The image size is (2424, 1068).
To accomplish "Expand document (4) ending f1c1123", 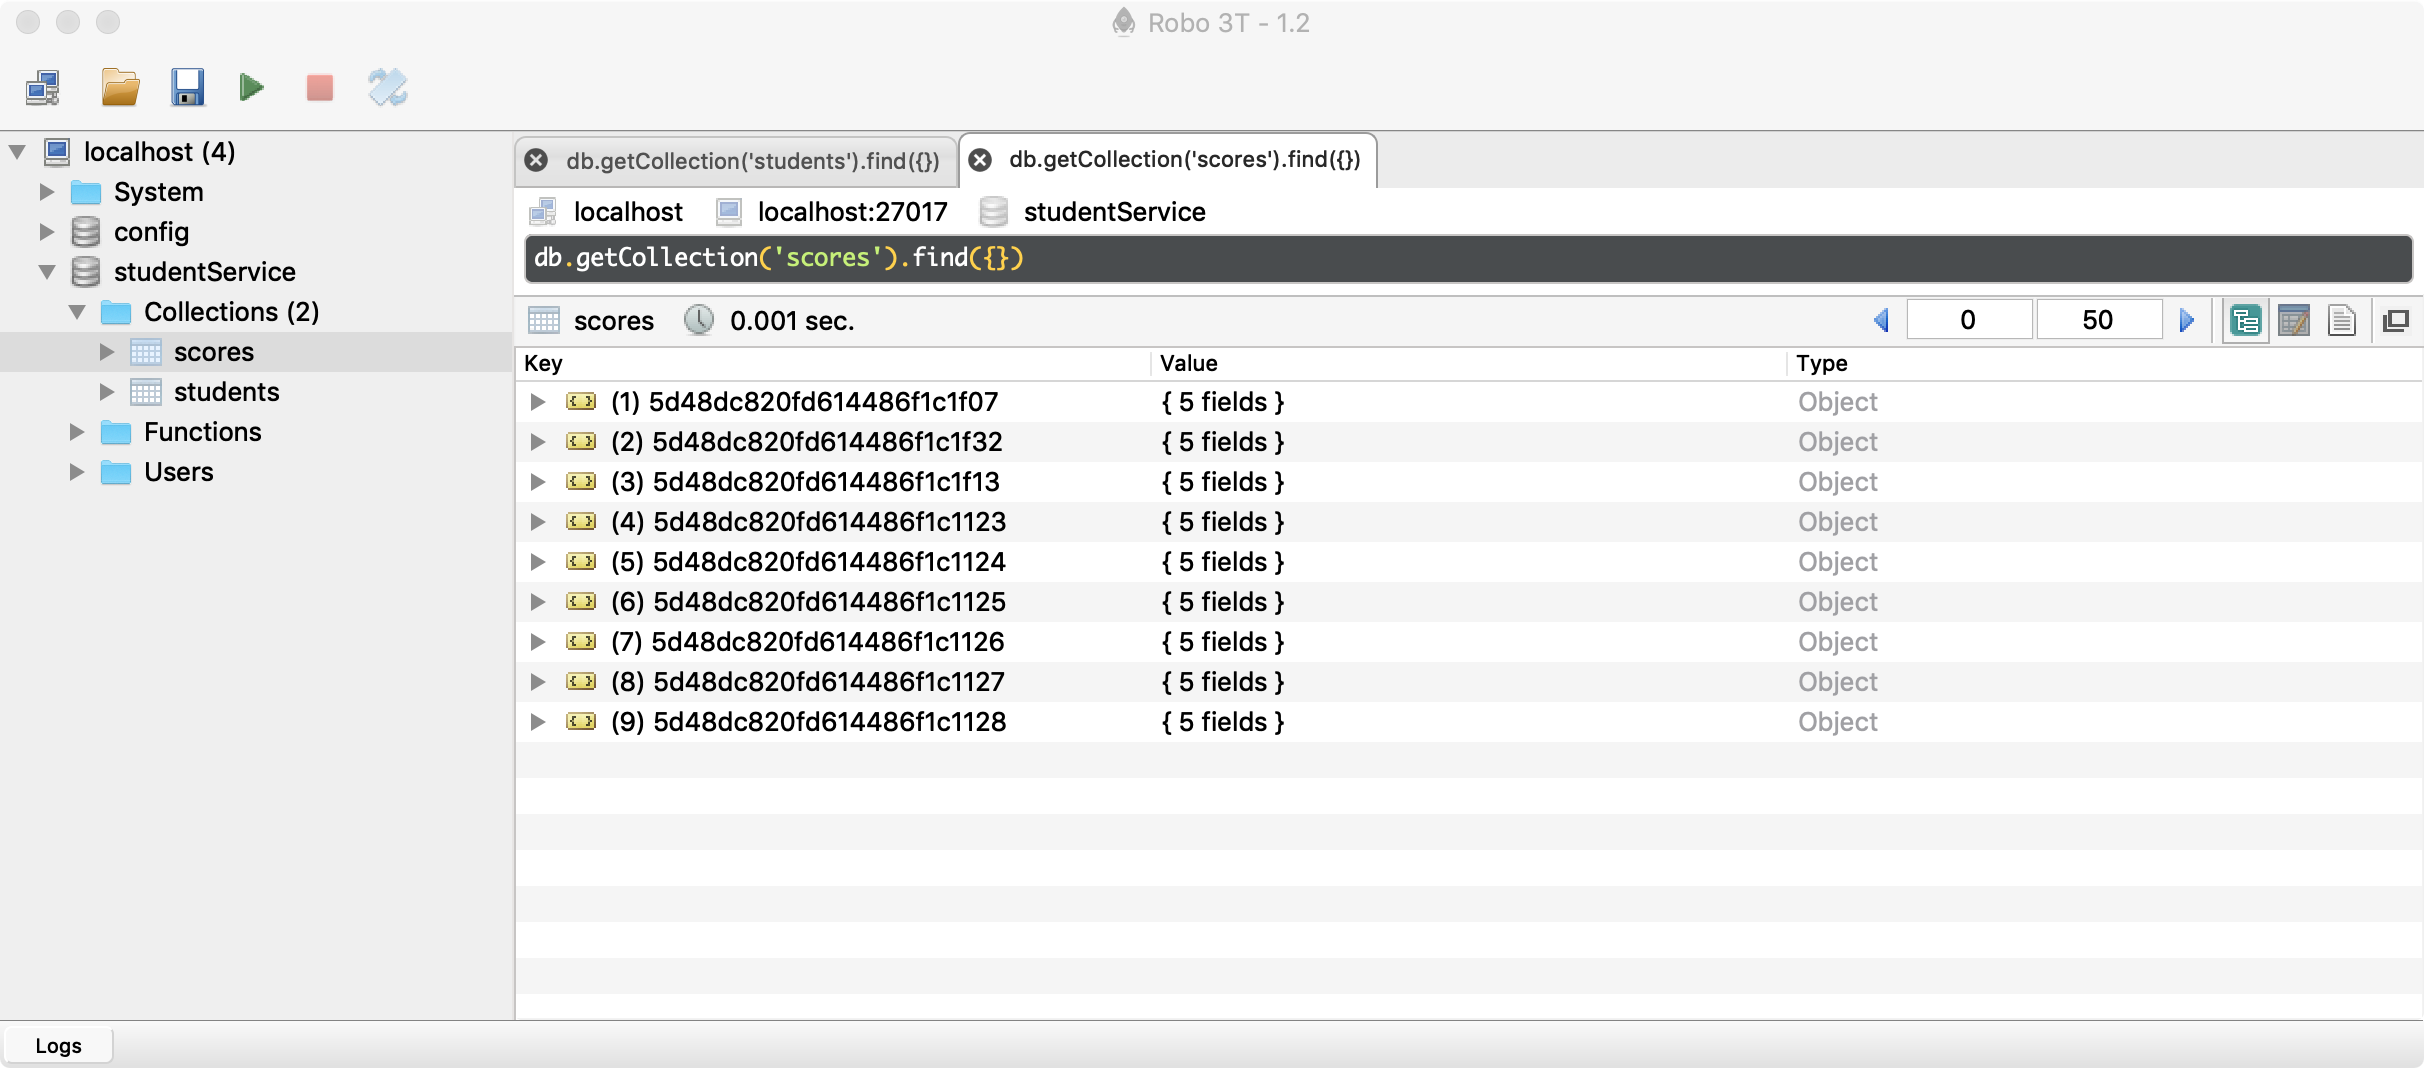I will (x=538, y=522).
